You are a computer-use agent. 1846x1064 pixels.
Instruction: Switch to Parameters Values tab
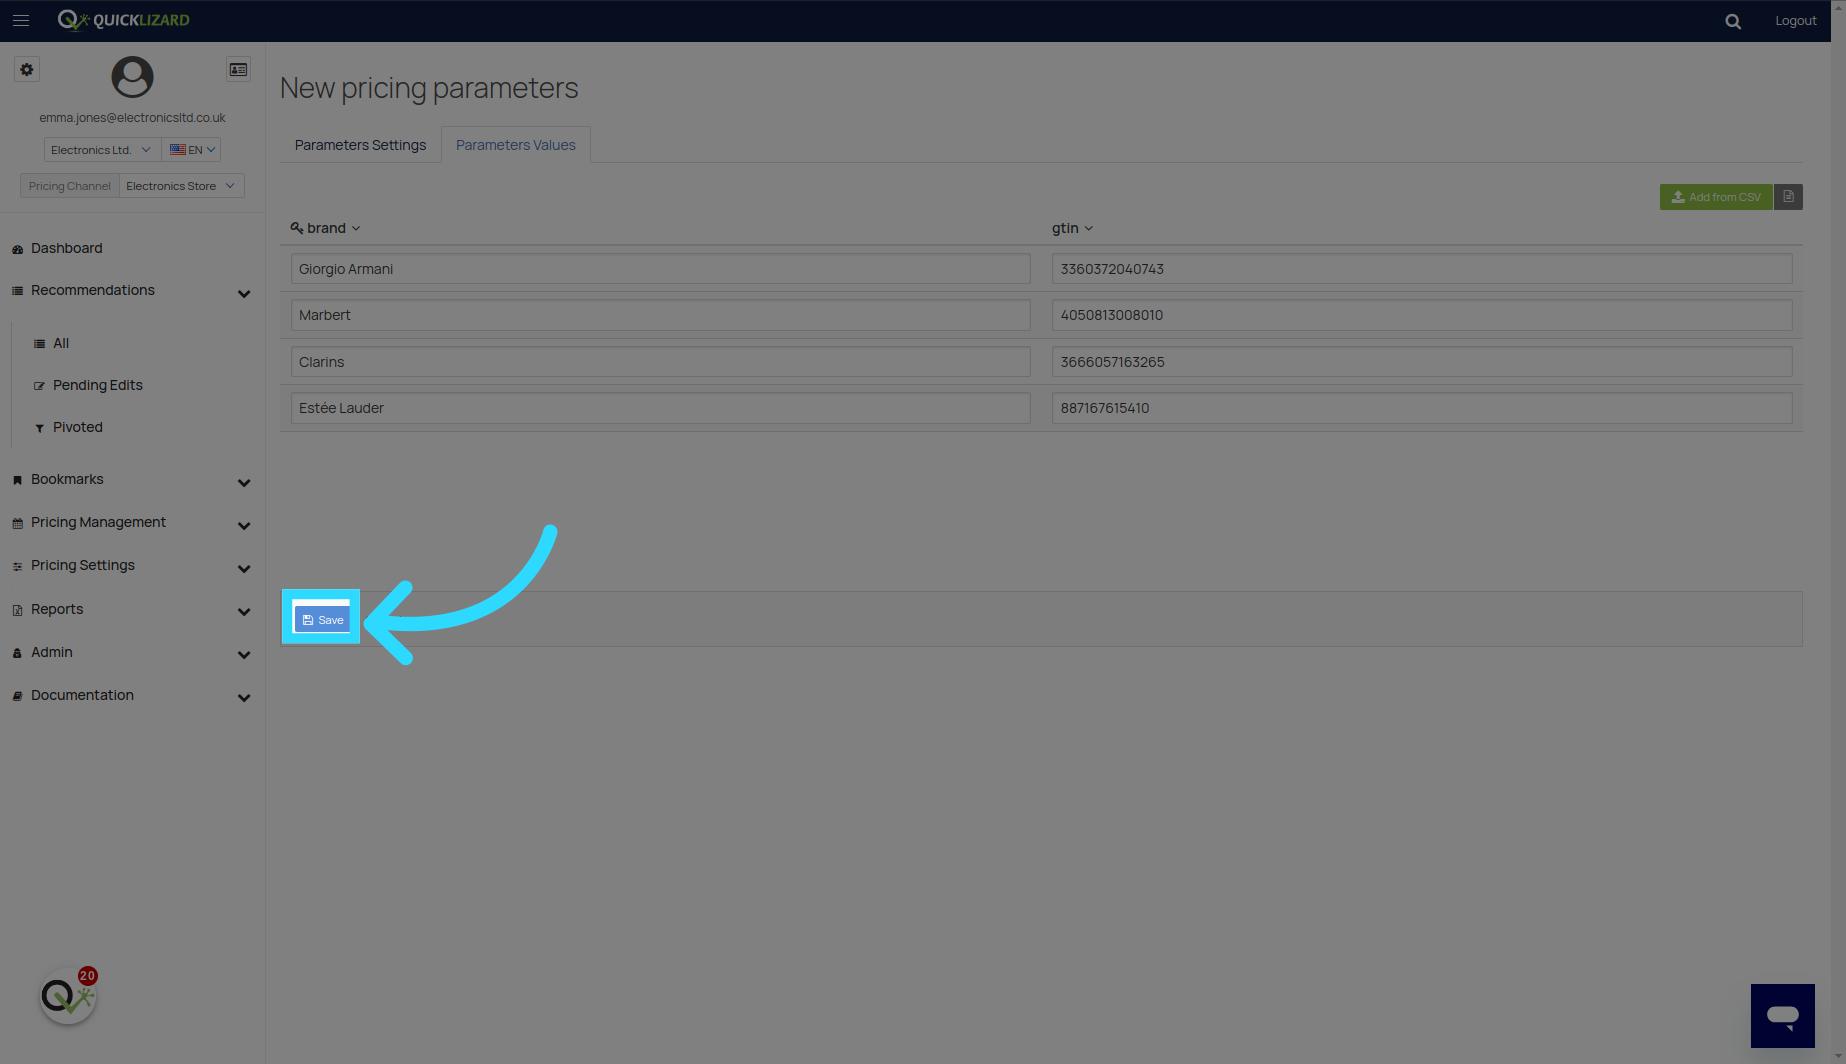(x=515, y=145)
